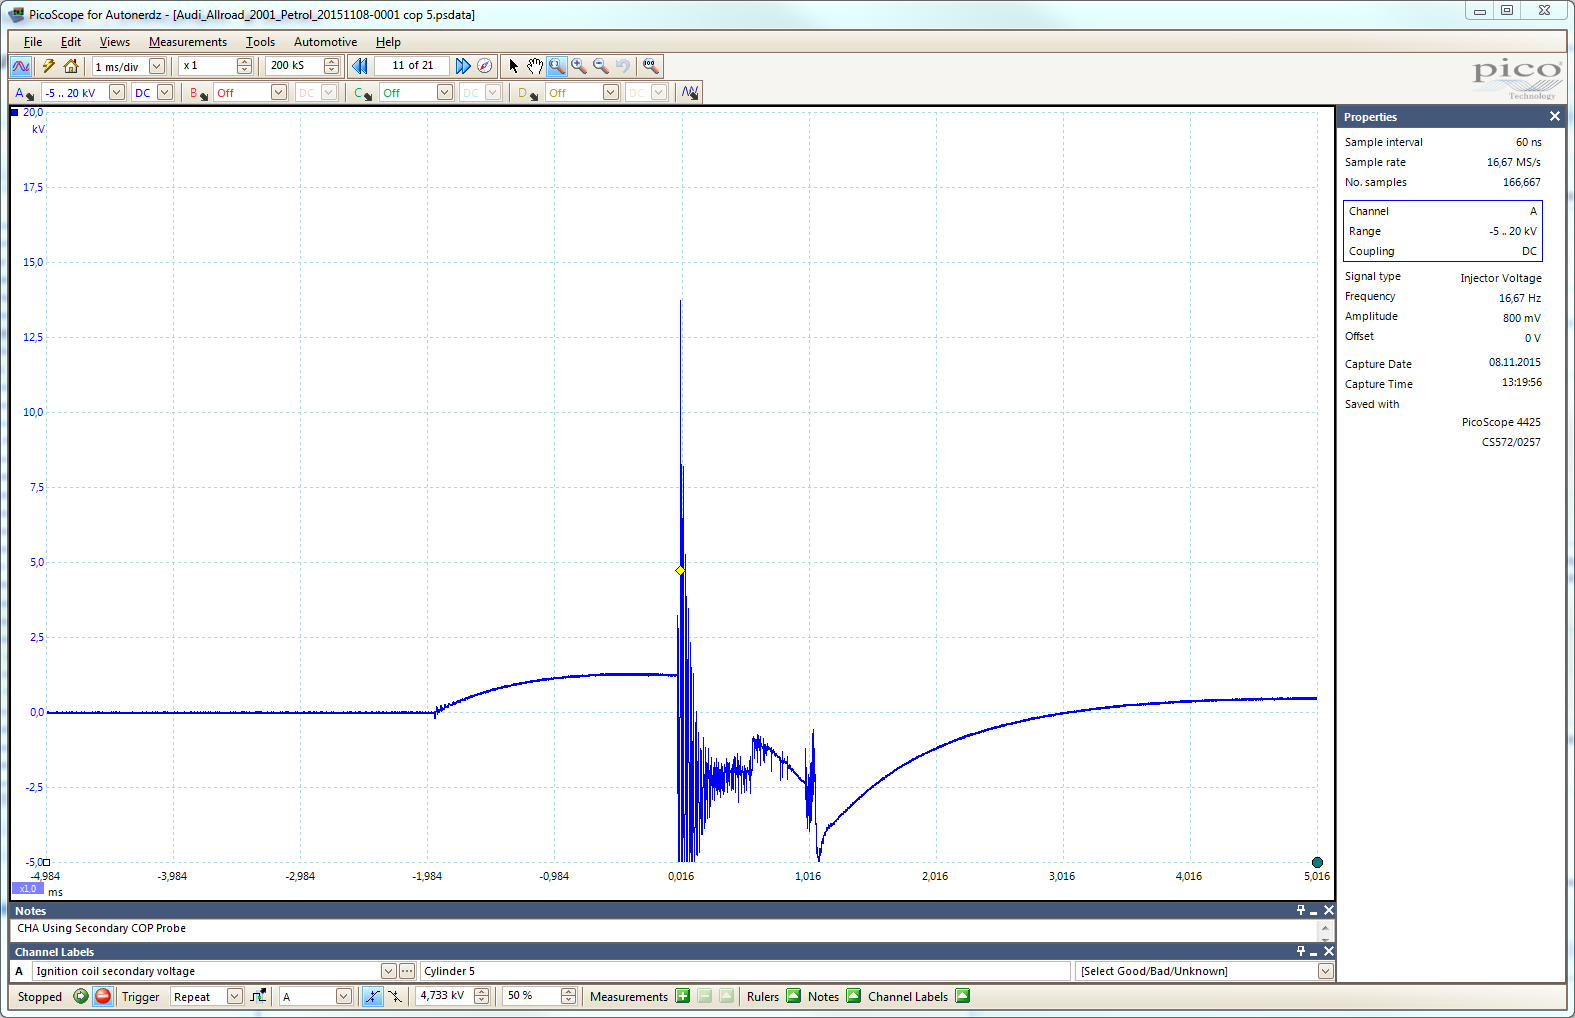Pin the Notes panel
This screenshot has height=1018, width=1575.
pos(1301,910)
